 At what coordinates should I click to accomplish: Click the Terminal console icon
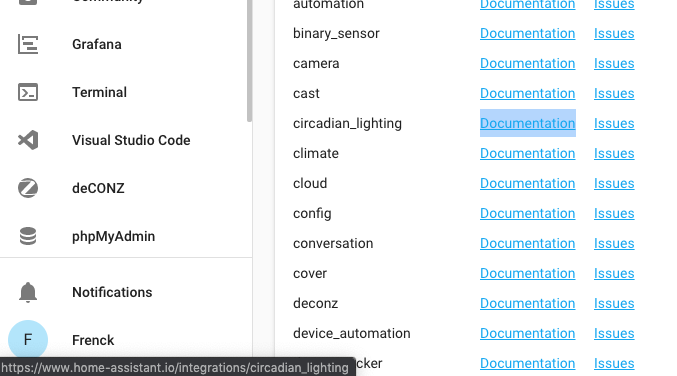[x=28, y=92]
